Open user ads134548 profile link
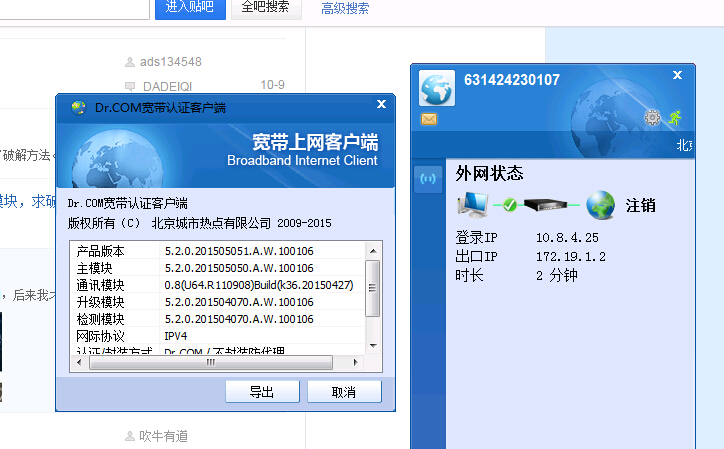724x449 pixels. click(171, 62)
